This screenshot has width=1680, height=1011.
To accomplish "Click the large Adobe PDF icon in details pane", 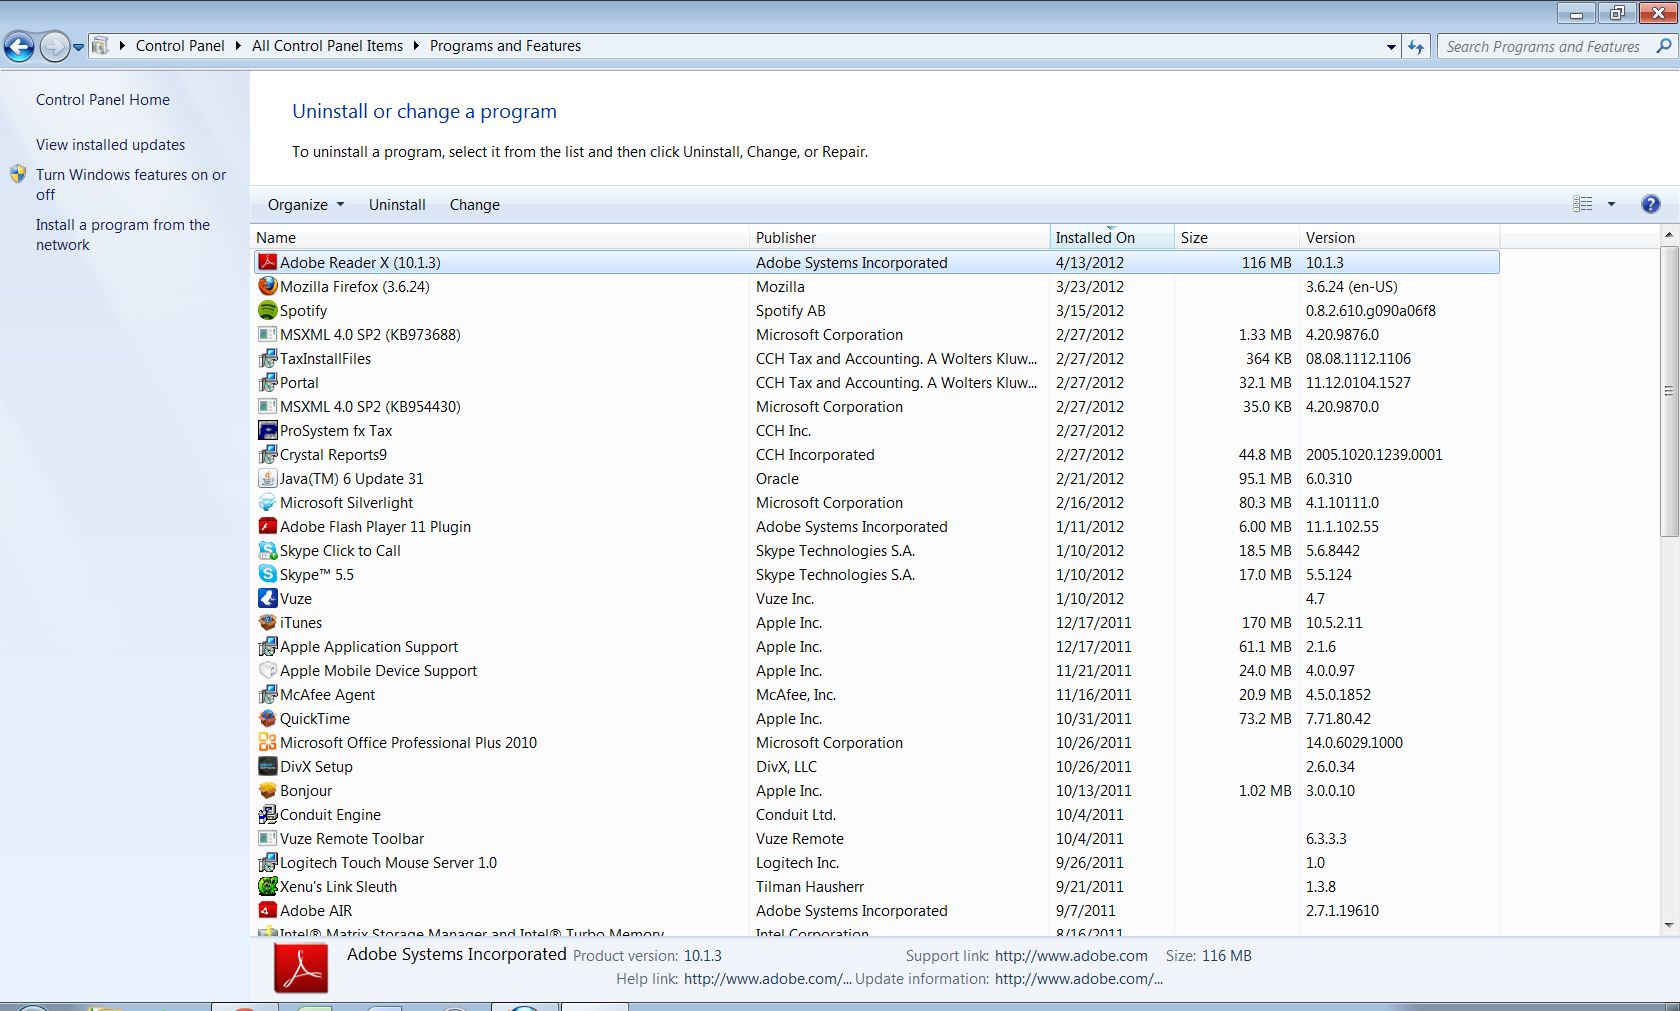I will pos(301,968).
